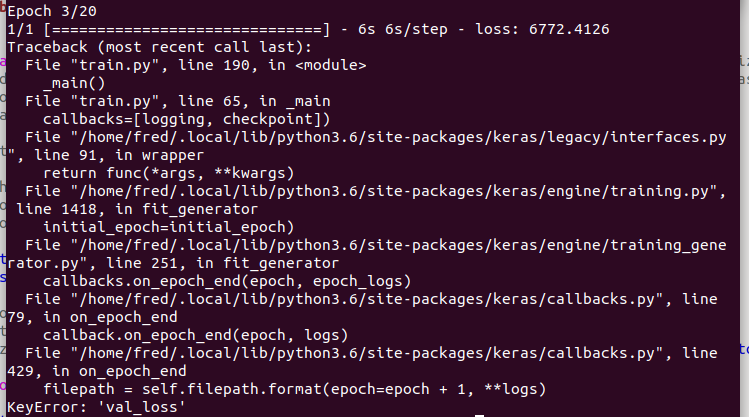This screenshot has width=749, height=417.
Task: Click the first keras/callbacks.py file path
Action: pyautogui.click(x=367, y=299)
